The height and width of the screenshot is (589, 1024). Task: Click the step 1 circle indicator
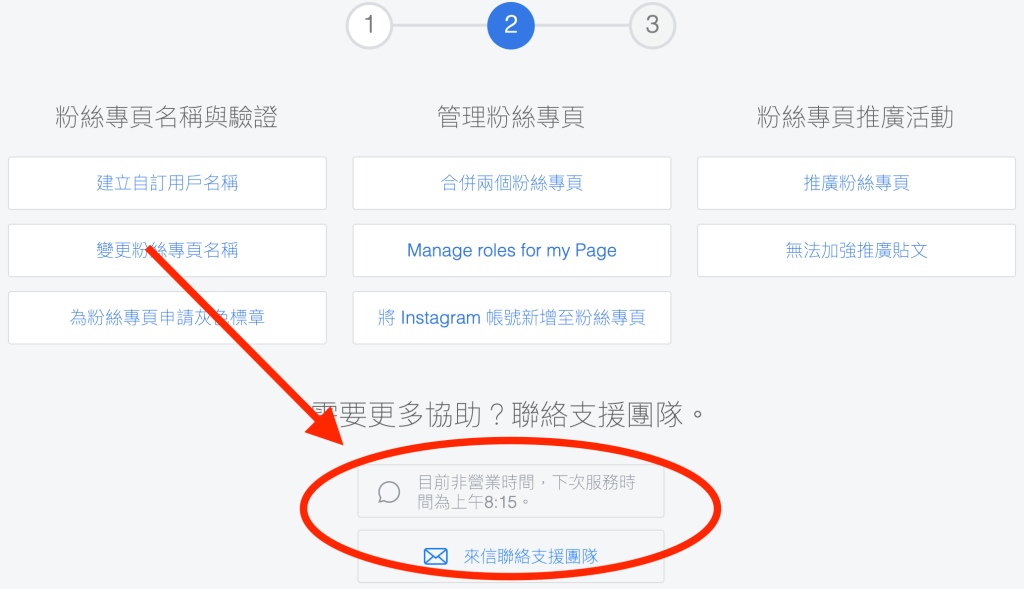point(369,25)
